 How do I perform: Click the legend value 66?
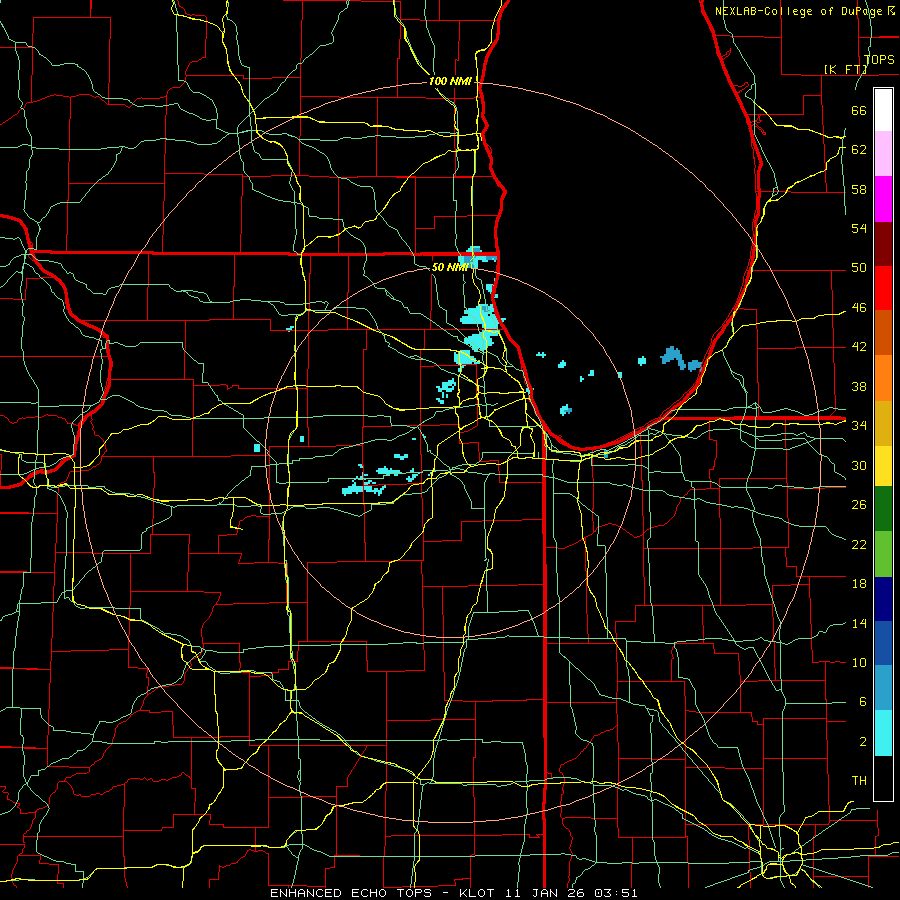click(x=859, y=110)
